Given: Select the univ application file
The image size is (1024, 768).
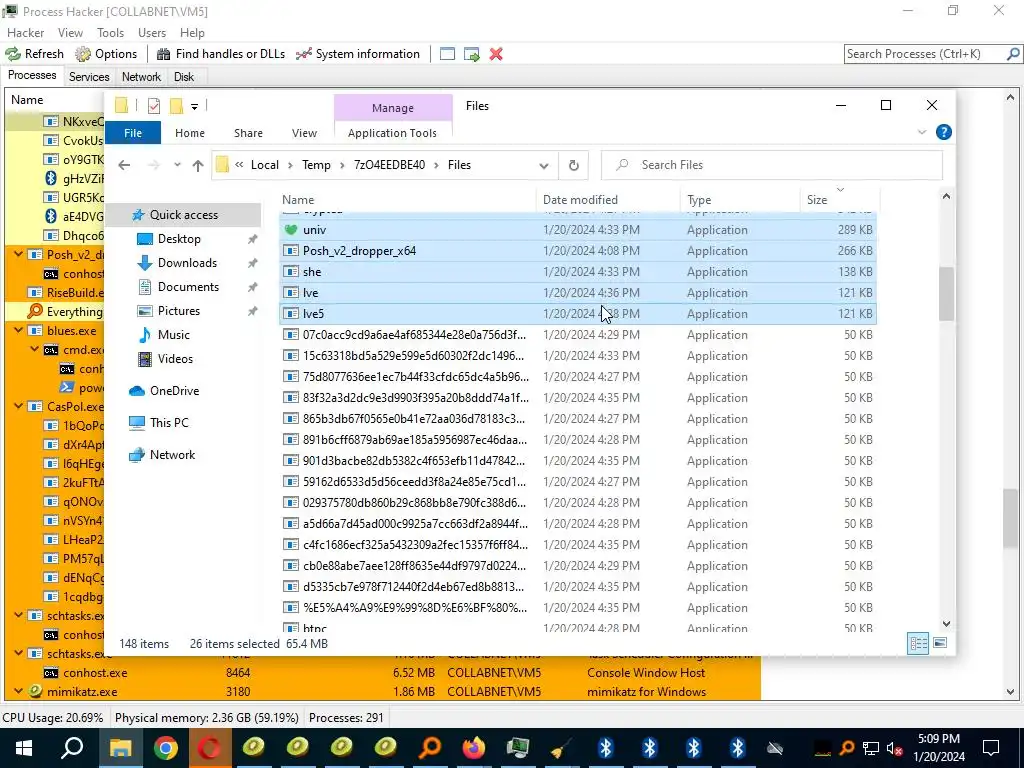Looking at the screenshot, I should 578,230.
